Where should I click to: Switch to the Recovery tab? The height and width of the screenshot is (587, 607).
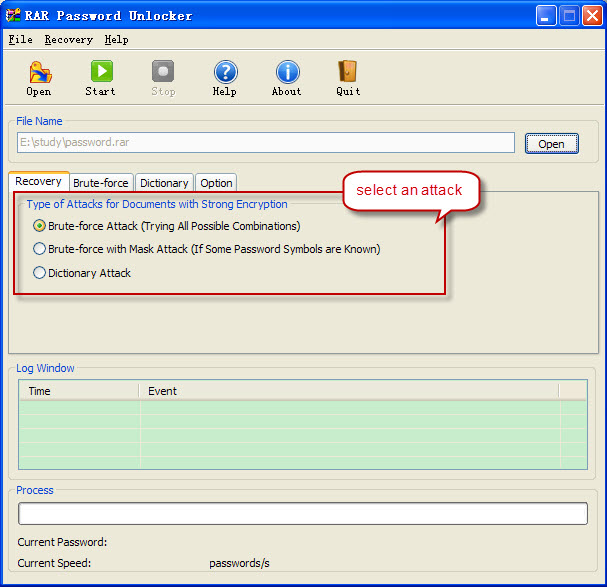point(39,182)
